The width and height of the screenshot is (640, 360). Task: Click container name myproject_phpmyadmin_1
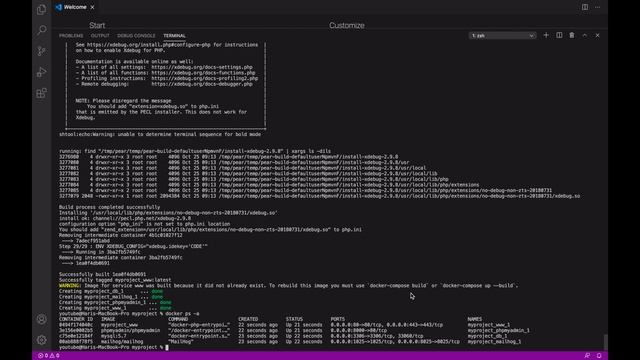[x=498, y=331]
